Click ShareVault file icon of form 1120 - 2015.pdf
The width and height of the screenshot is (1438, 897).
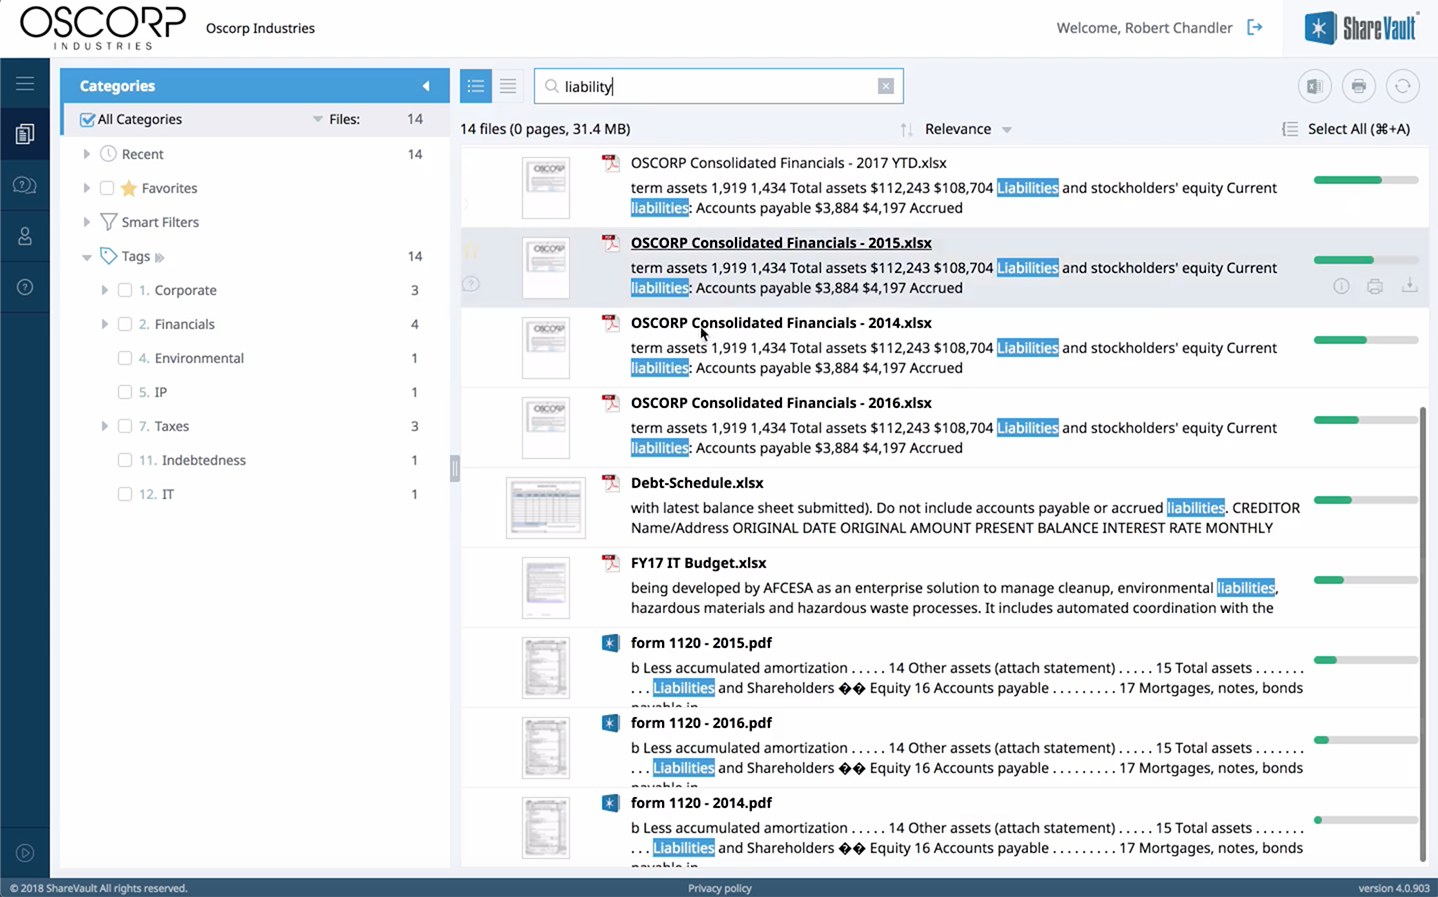click(610, 643)
